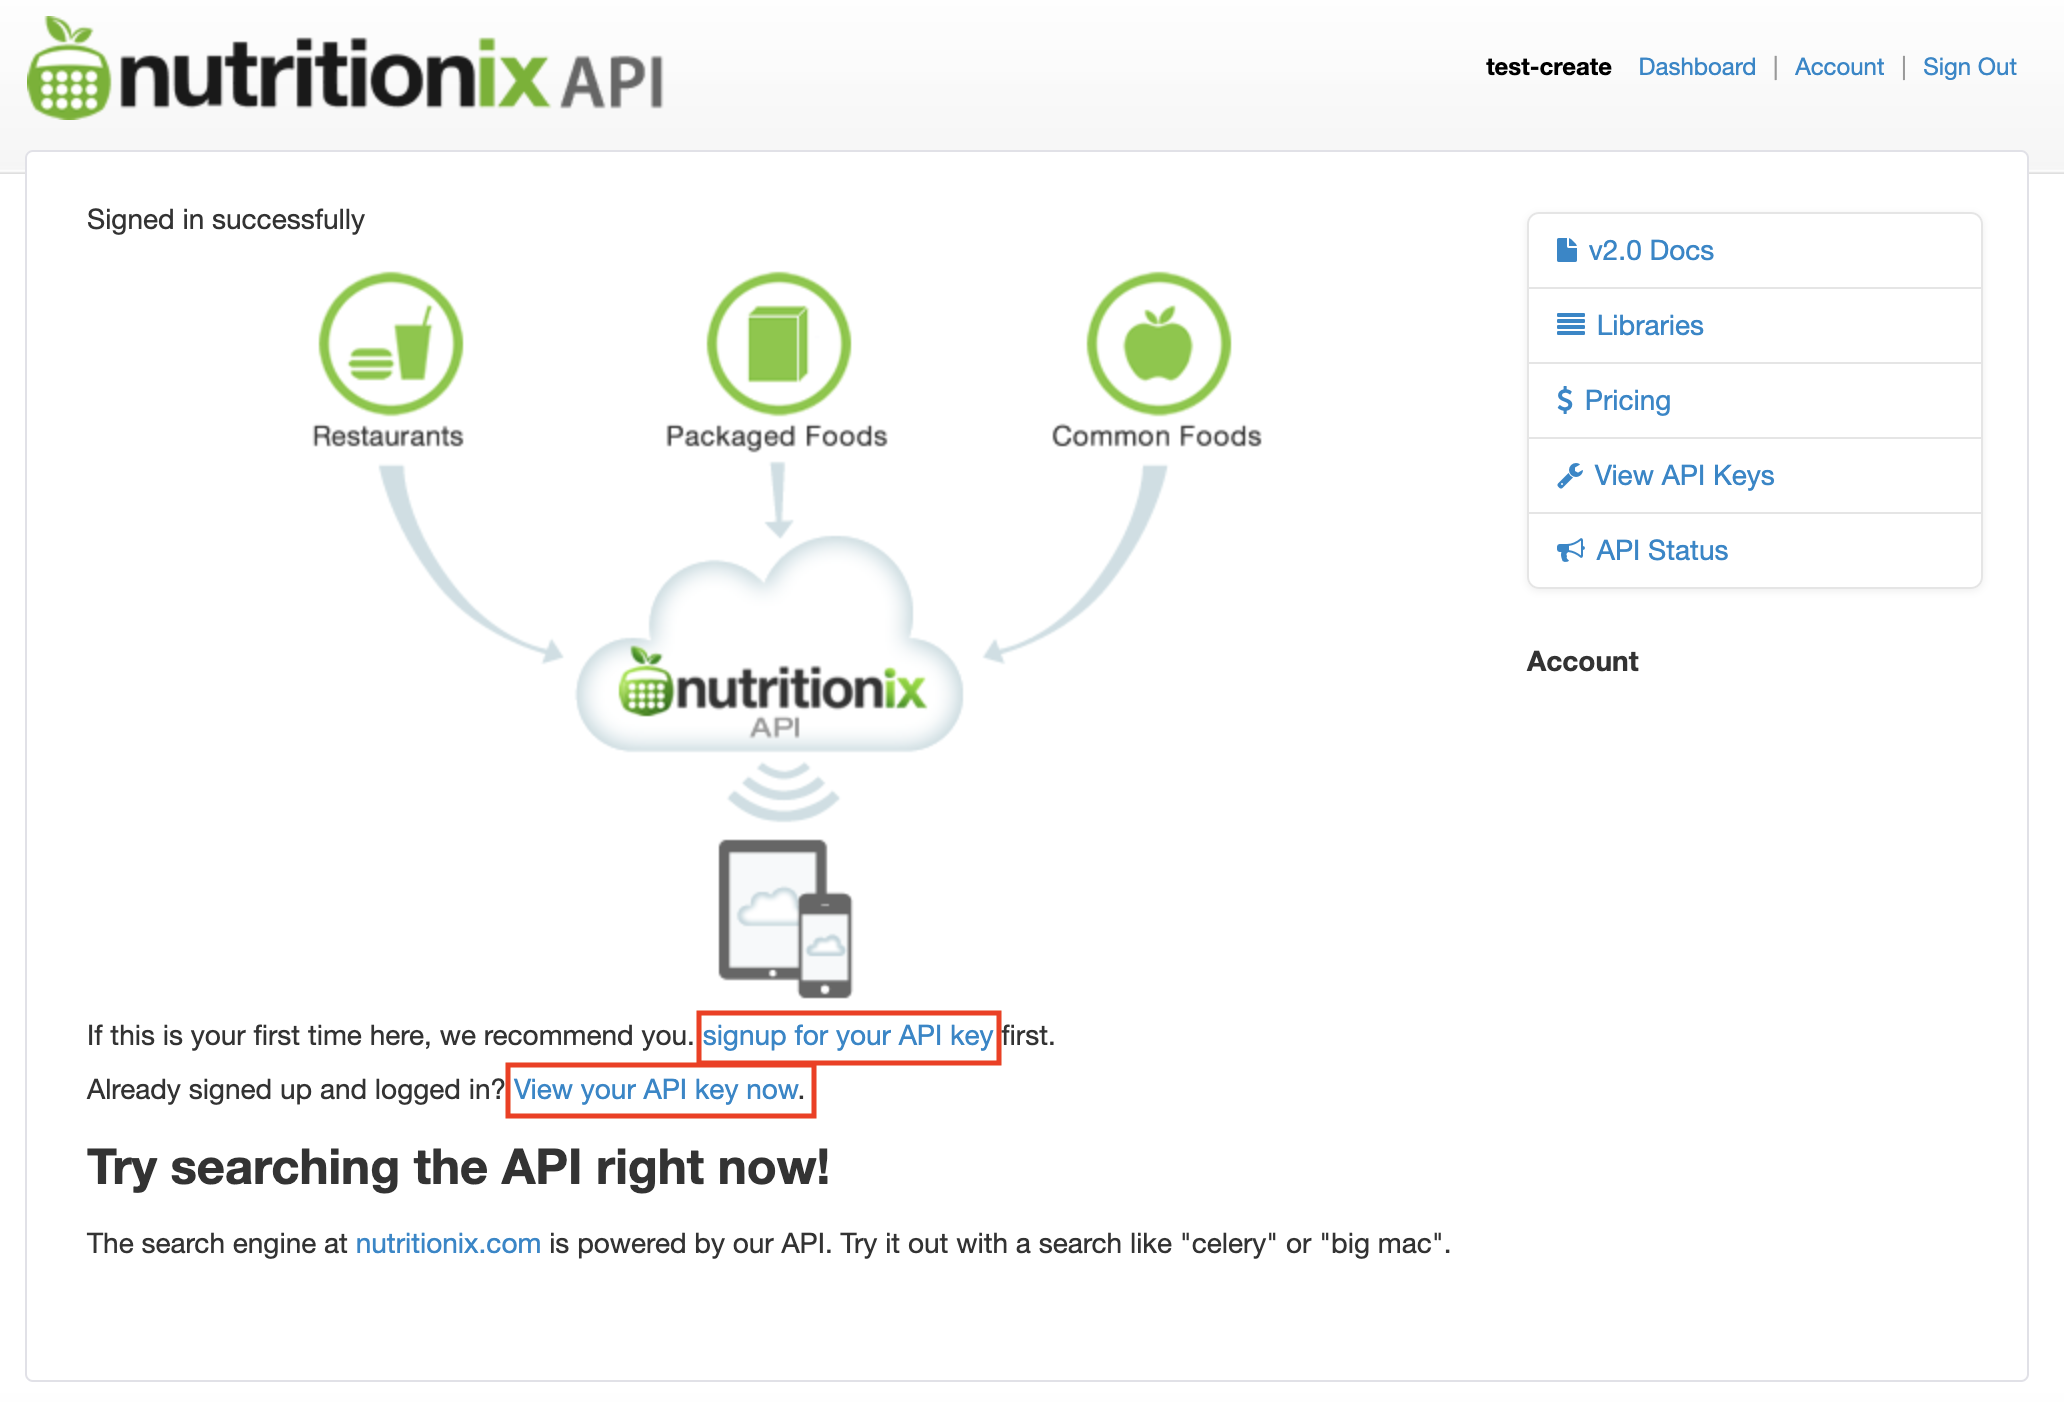Open the Dashboard link

(x=1696, y=67)
